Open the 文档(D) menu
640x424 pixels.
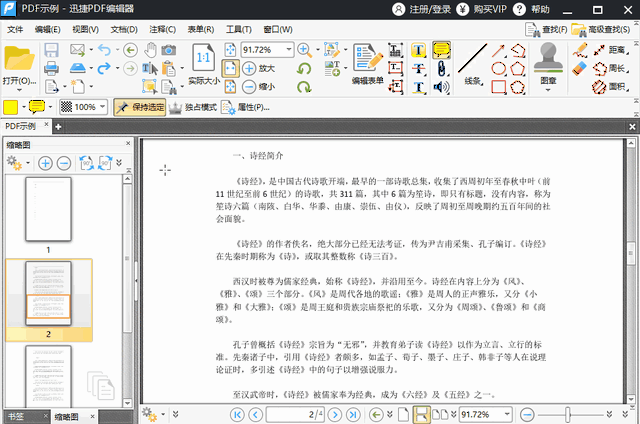[x=124, y=29]
